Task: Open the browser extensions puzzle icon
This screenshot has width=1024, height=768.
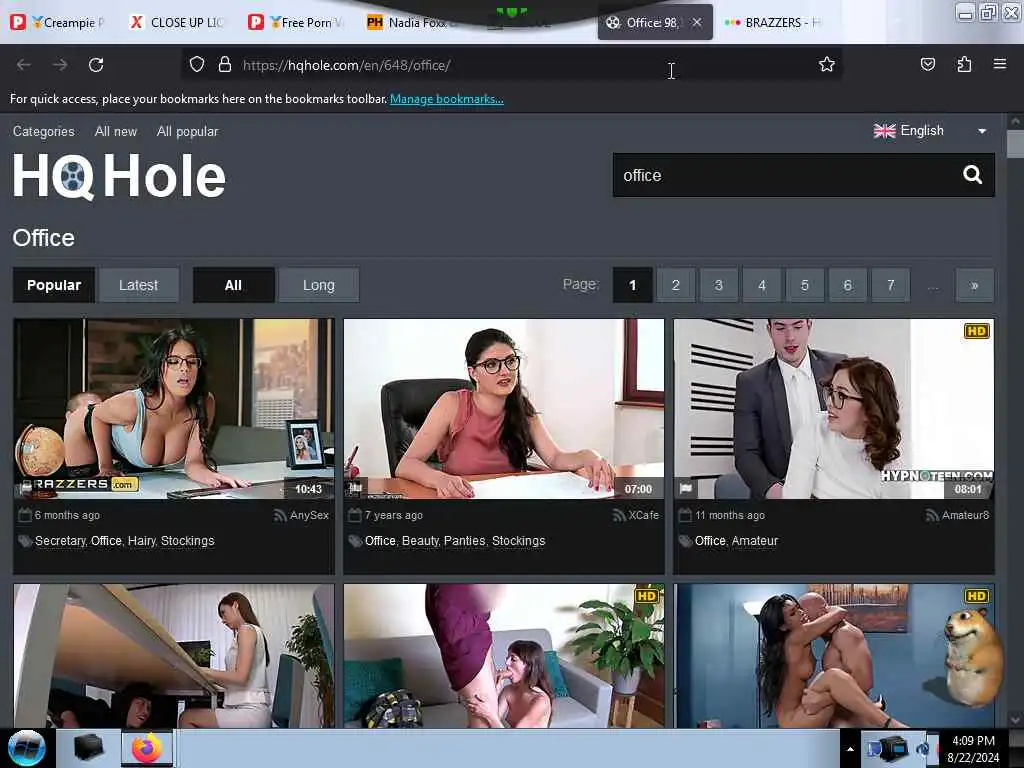Action: click(x=964, y=64)
